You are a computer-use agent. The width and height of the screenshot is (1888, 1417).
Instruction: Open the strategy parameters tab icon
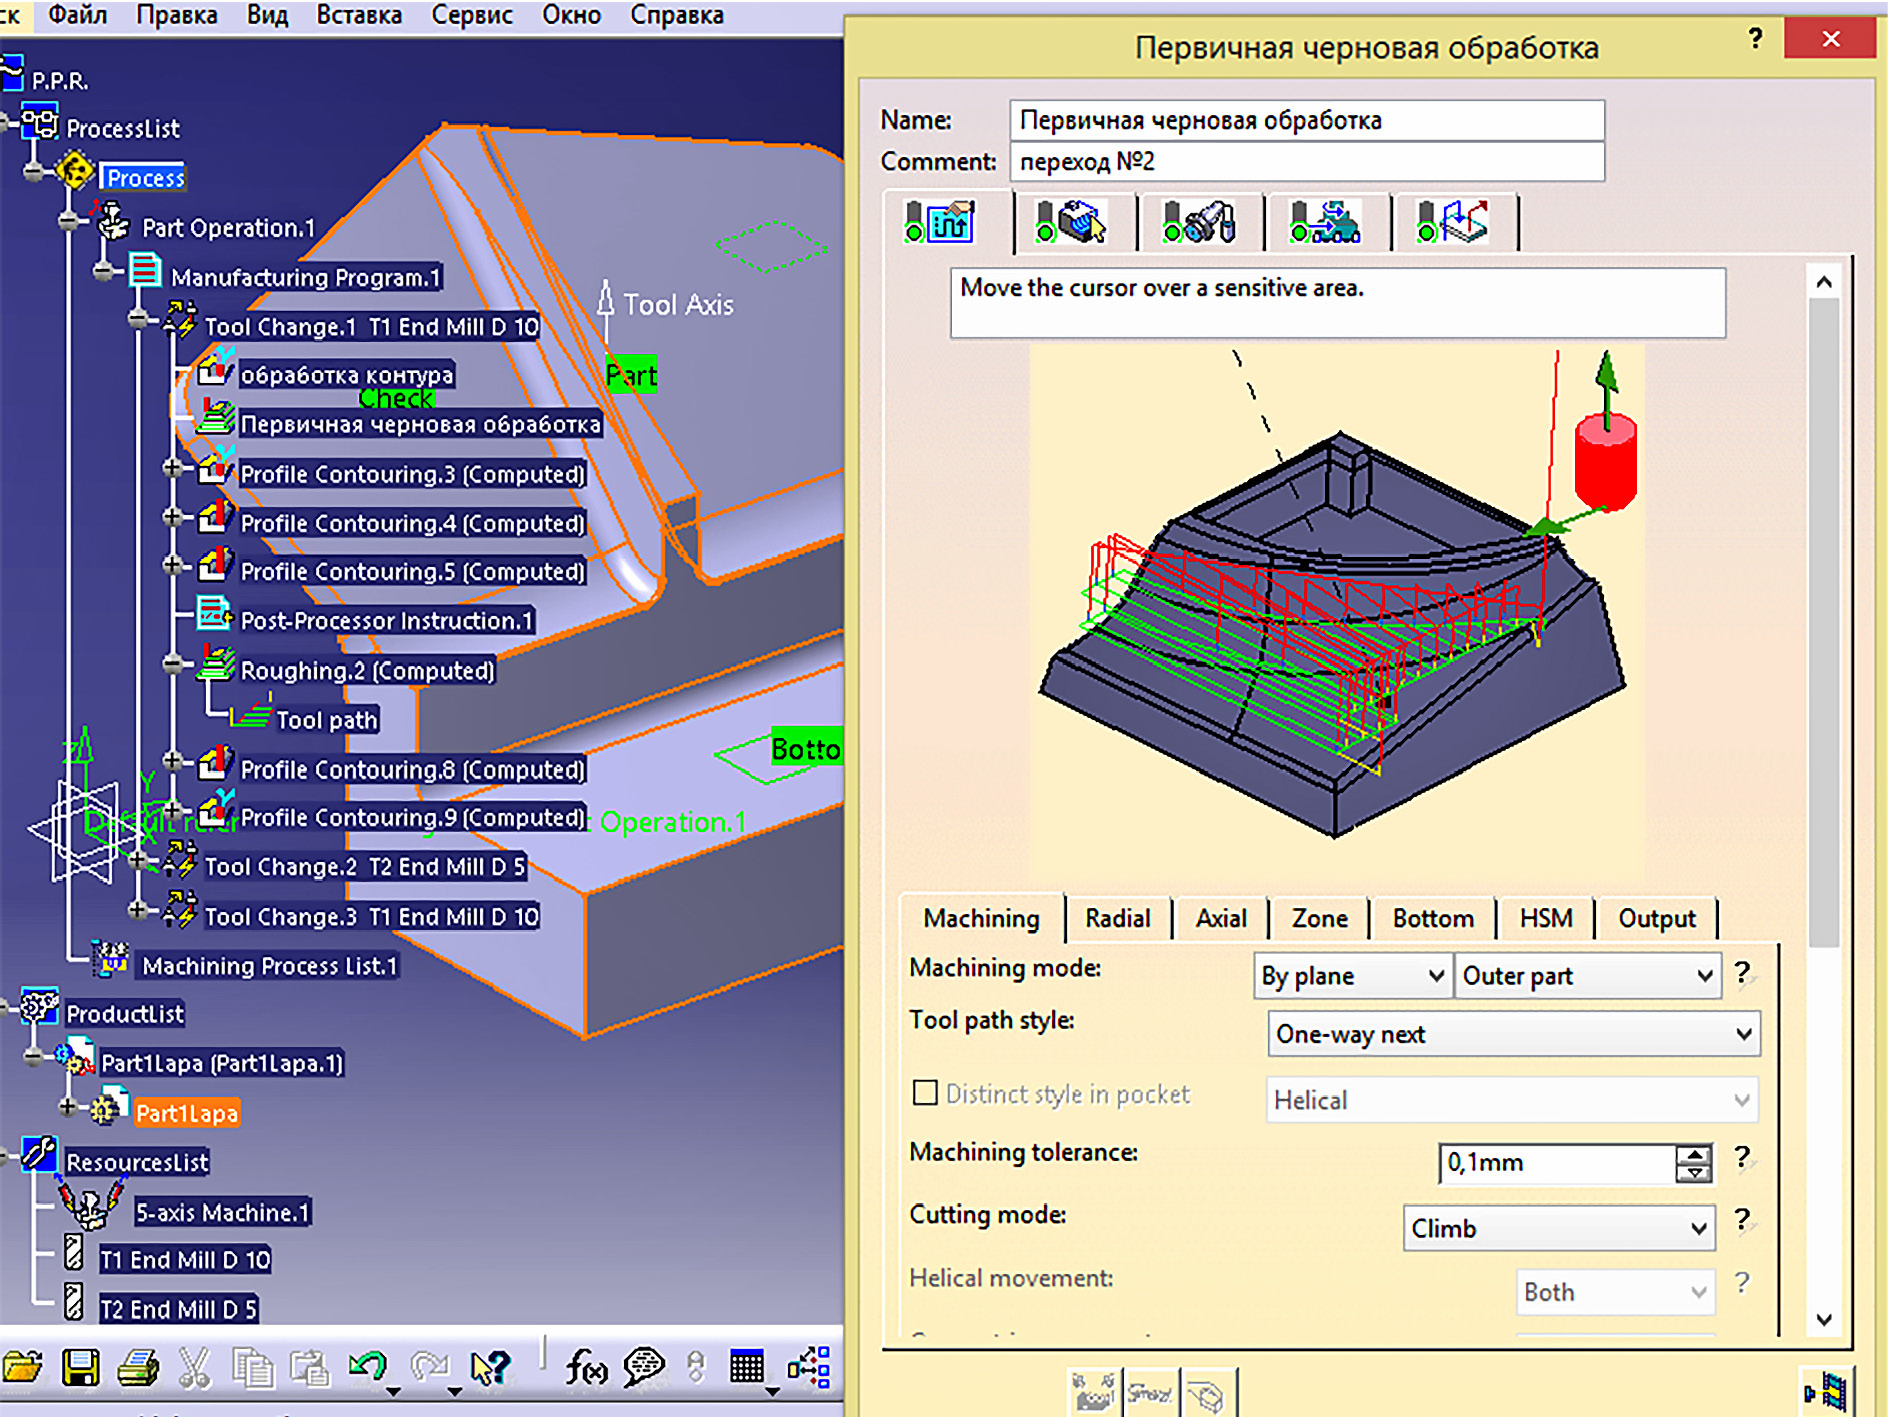(940, 222)
